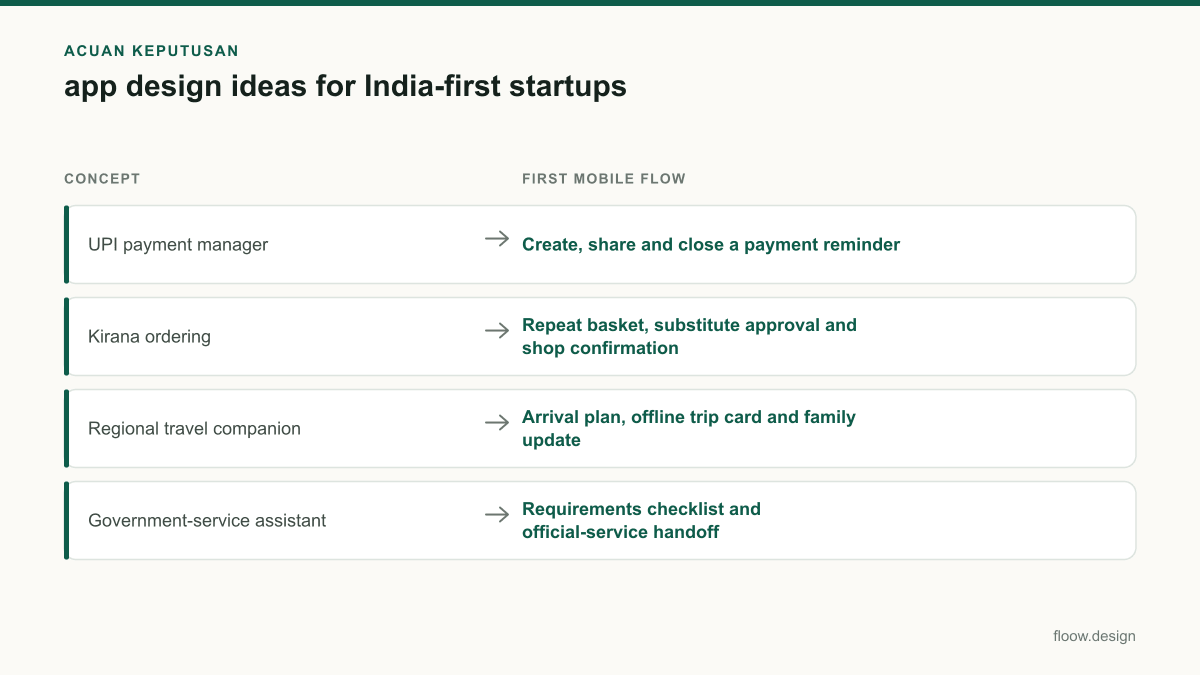Open the floow.design footer link
Image resolution: width=1200 pixels, height=675 pixels.
click(1094, 636)
